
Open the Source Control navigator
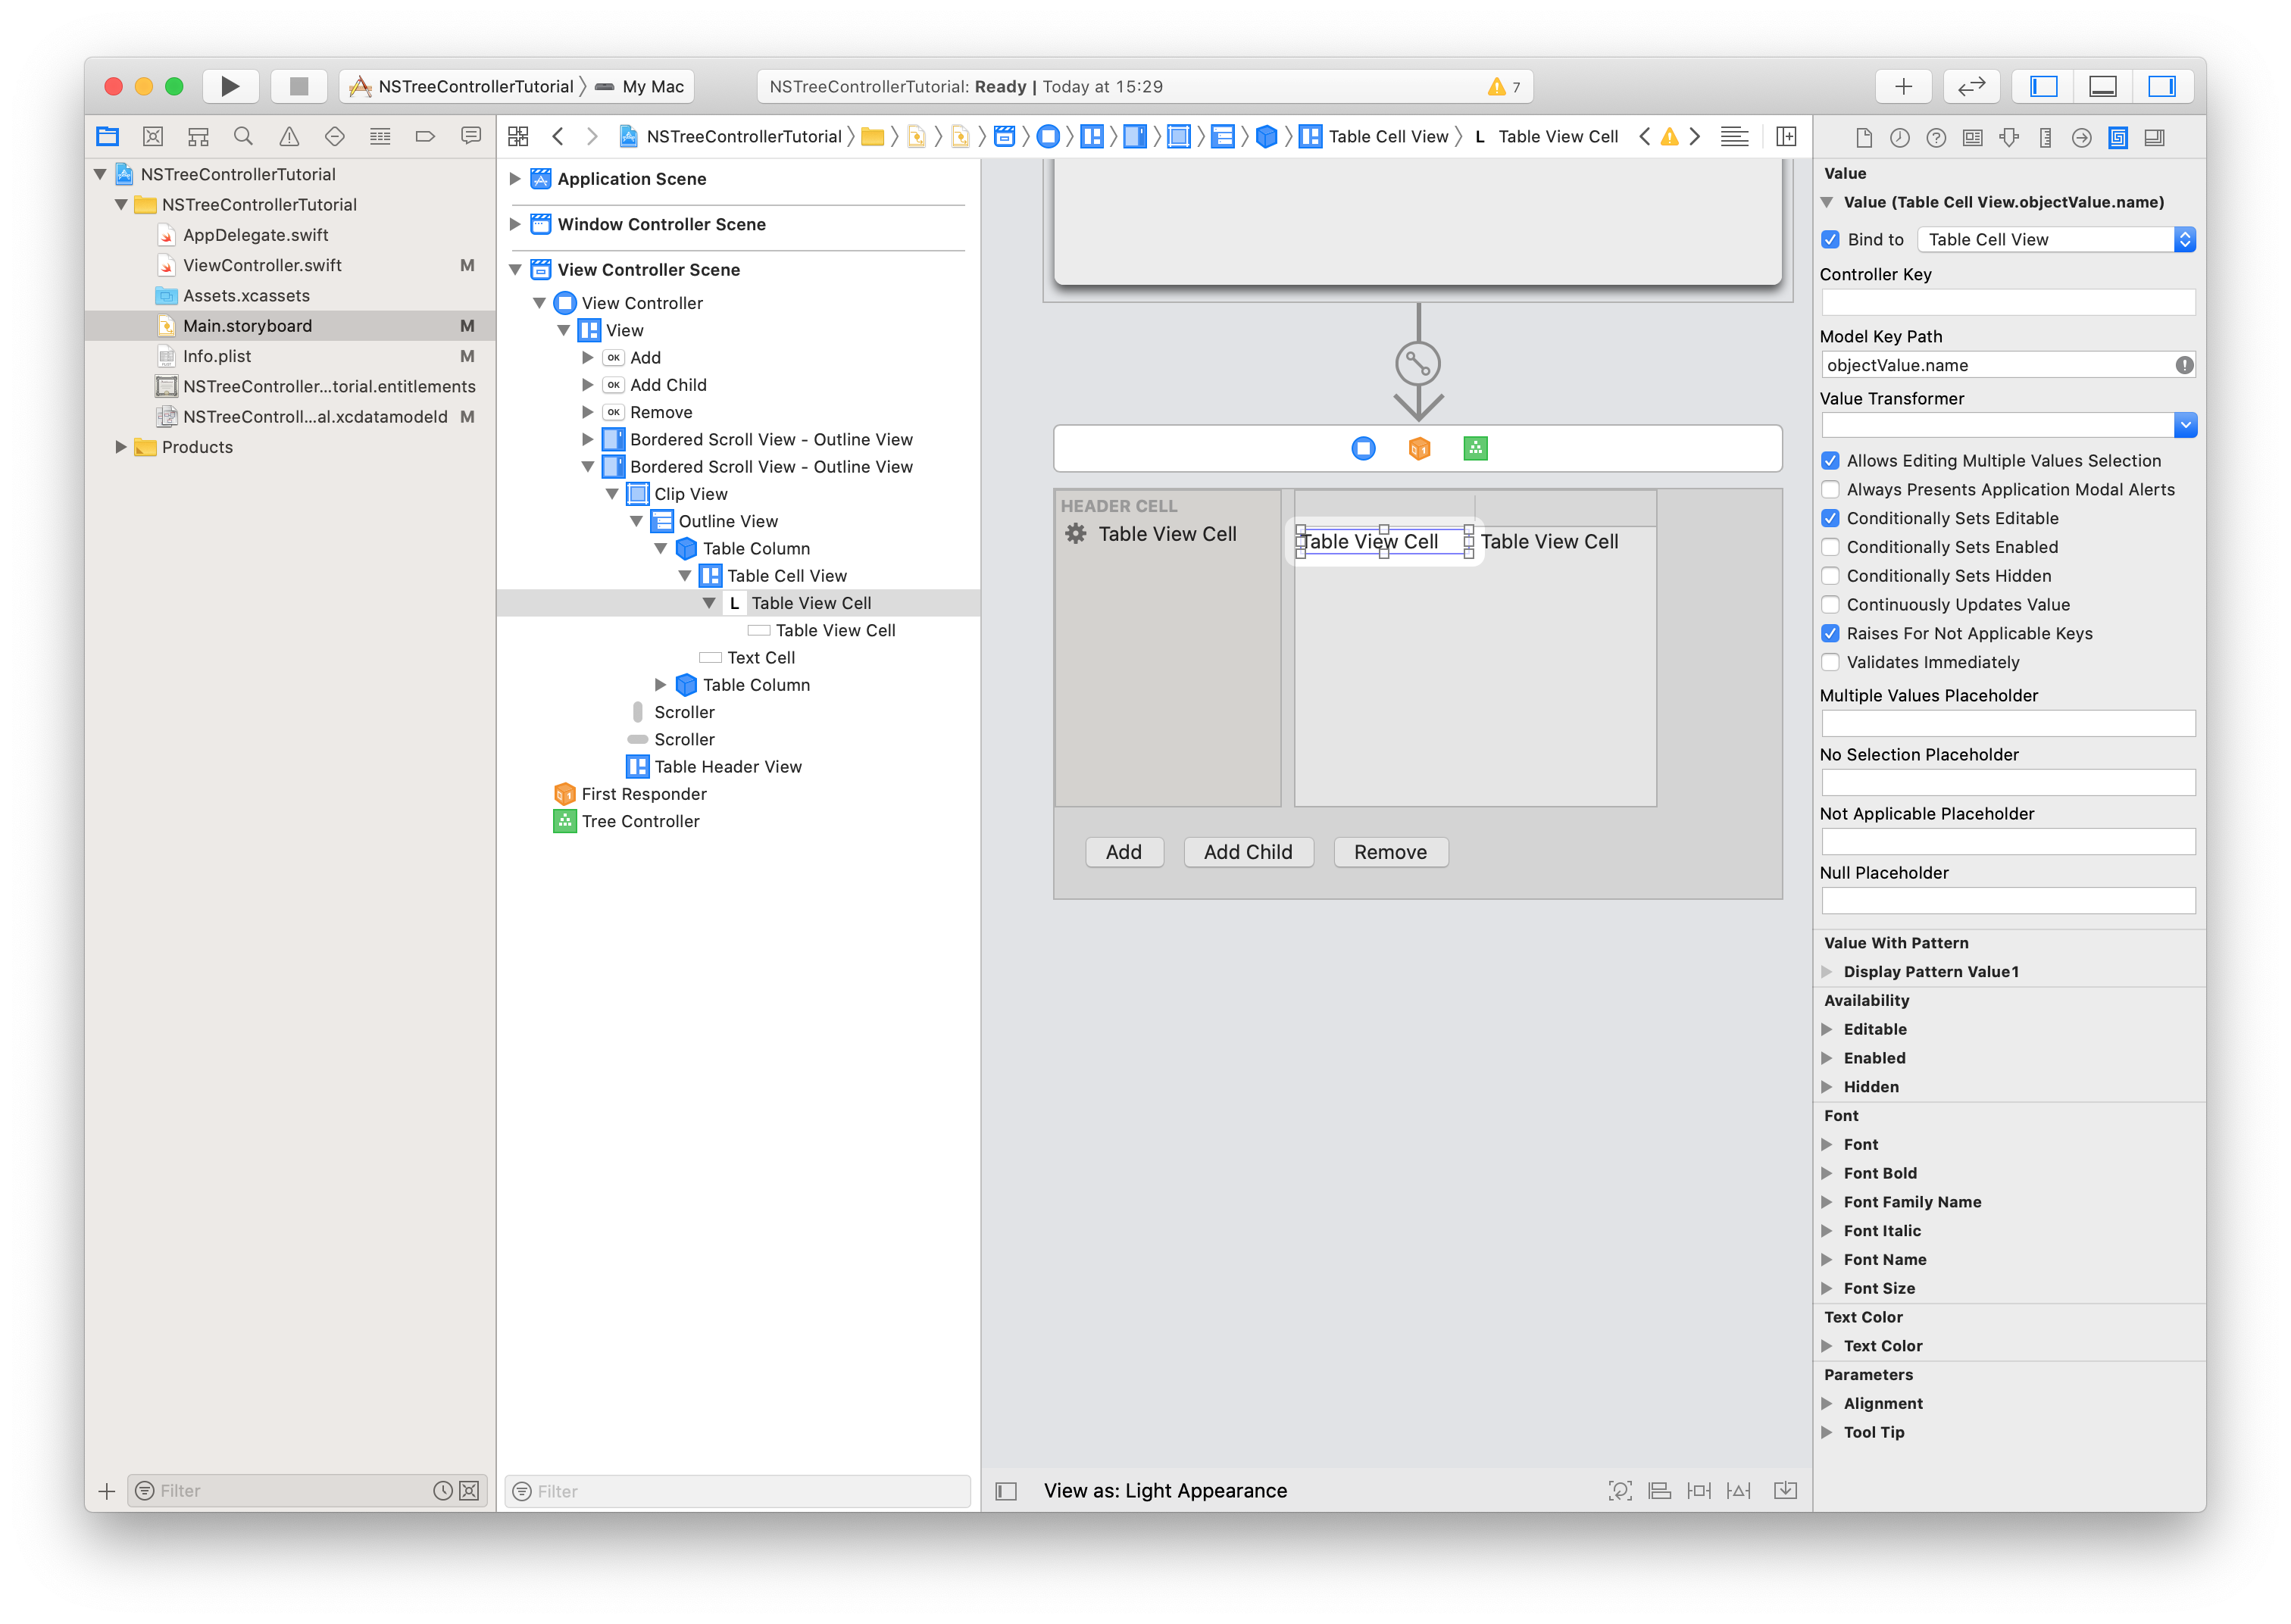coord(153,136)
